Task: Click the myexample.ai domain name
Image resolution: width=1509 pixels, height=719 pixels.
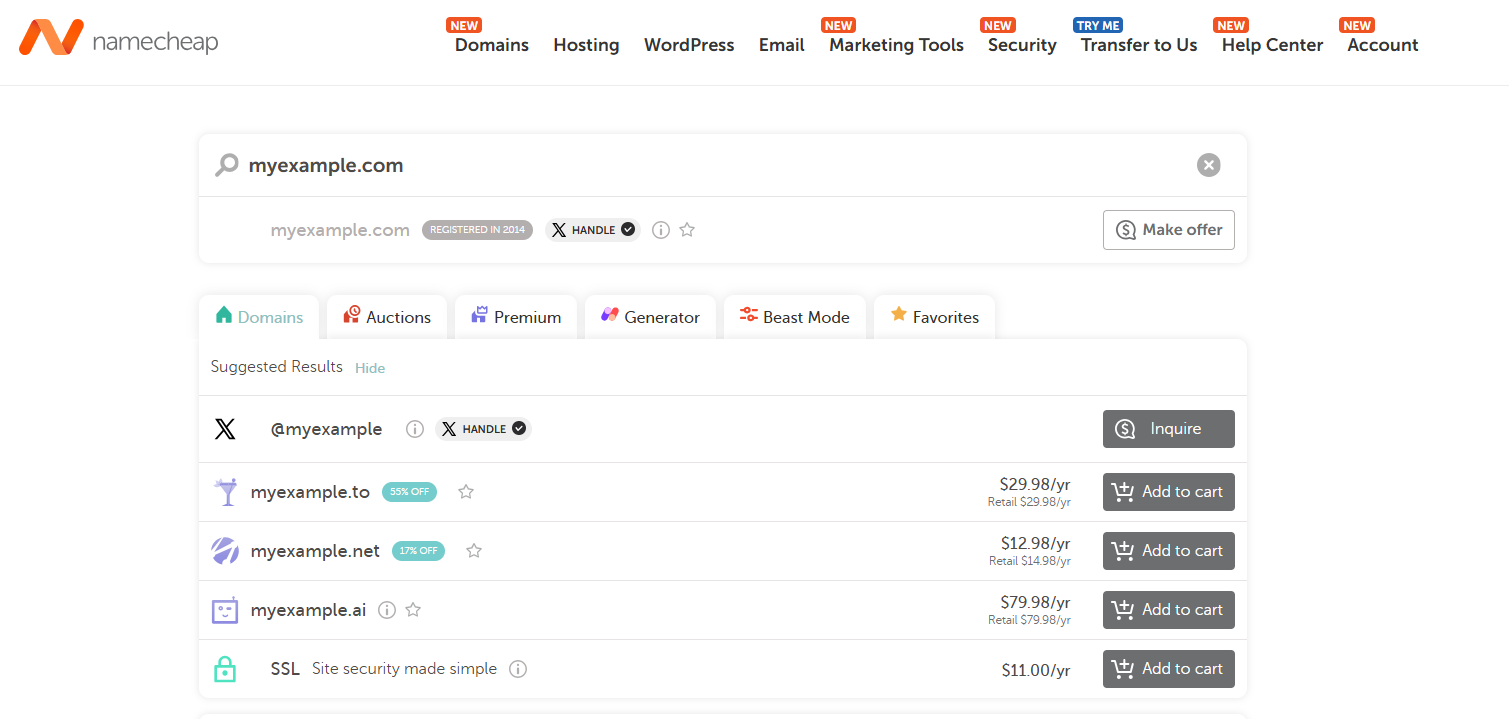Action: pyautogui.click(x=308, y=610)
